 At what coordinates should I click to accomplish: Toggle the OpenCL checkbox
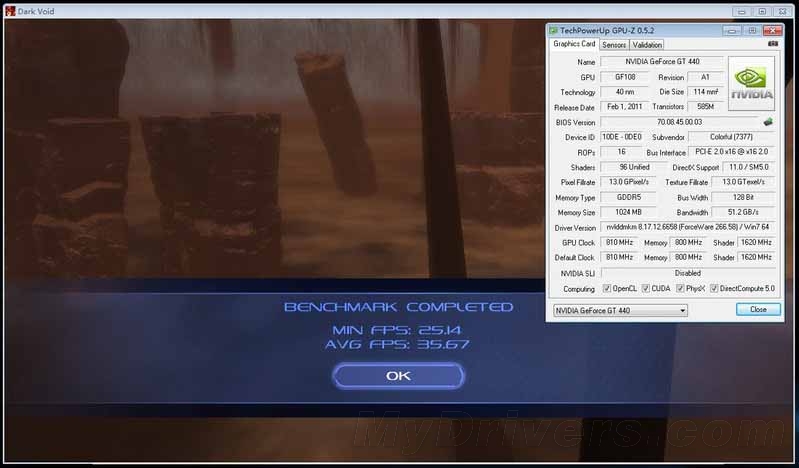pyautogui.click(x=606, y=289)
